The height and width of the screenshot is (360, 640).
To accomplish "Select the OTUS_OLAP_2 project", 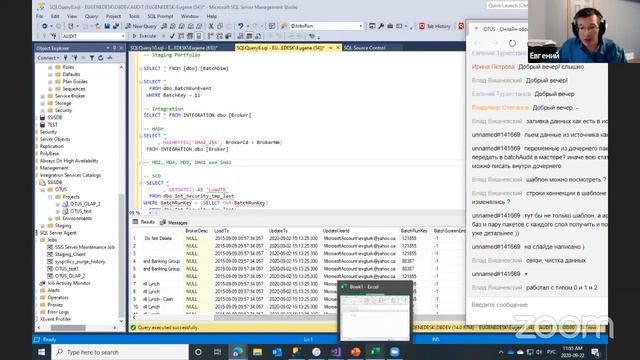I will pos(85,204).
